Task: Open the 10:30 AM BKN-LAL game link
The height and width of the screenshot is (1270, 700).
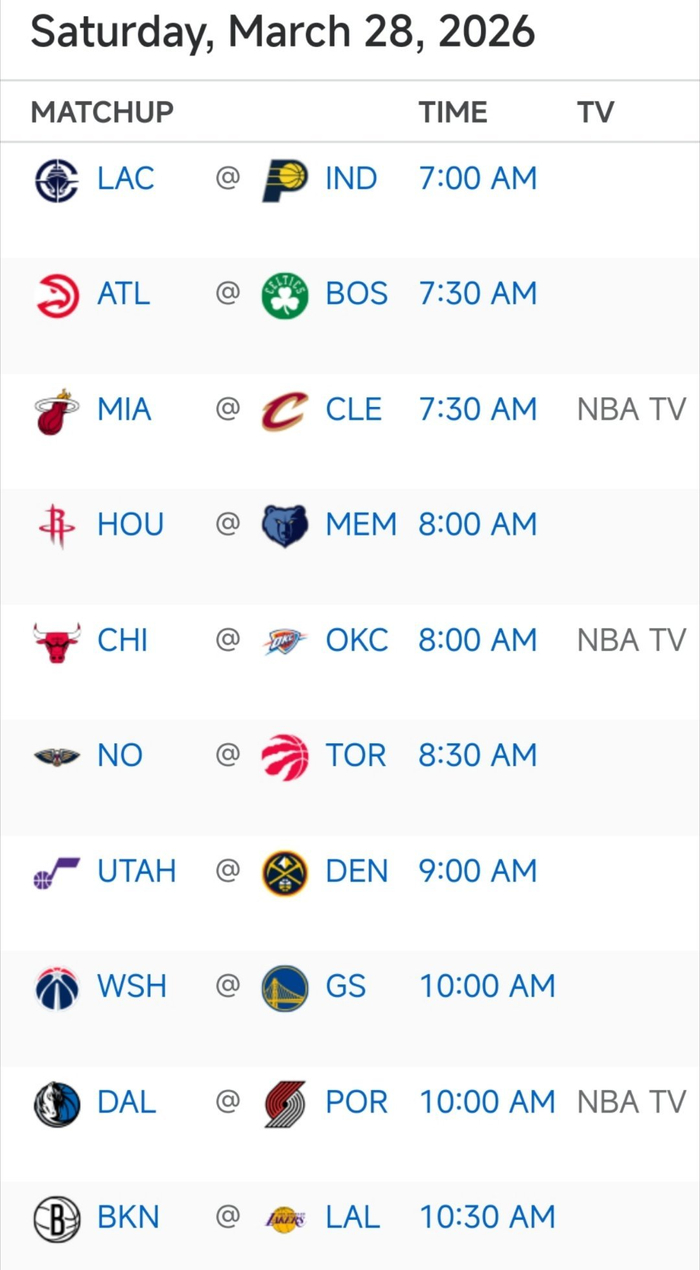Action: [x=486, y=1218]
